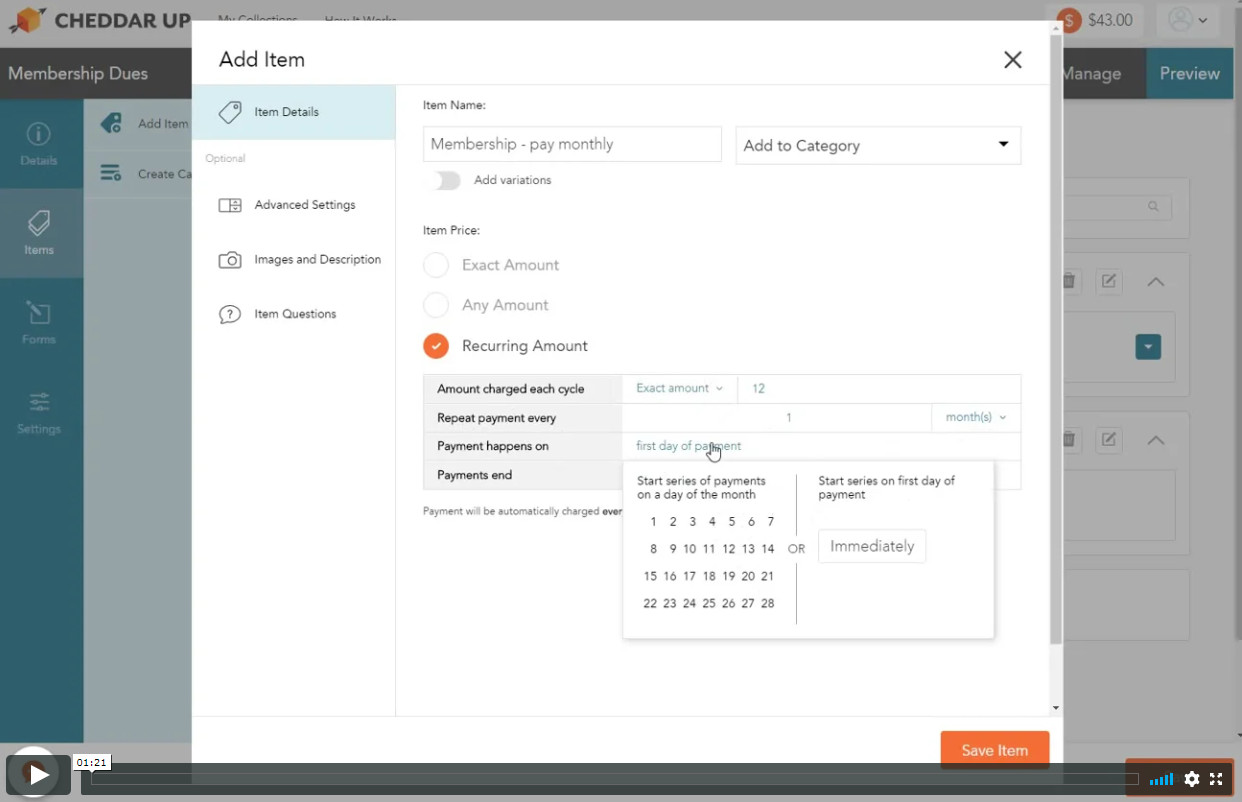Click the video play button
1242x802 pixels.
pyautogui.click(x=38, y=774)
